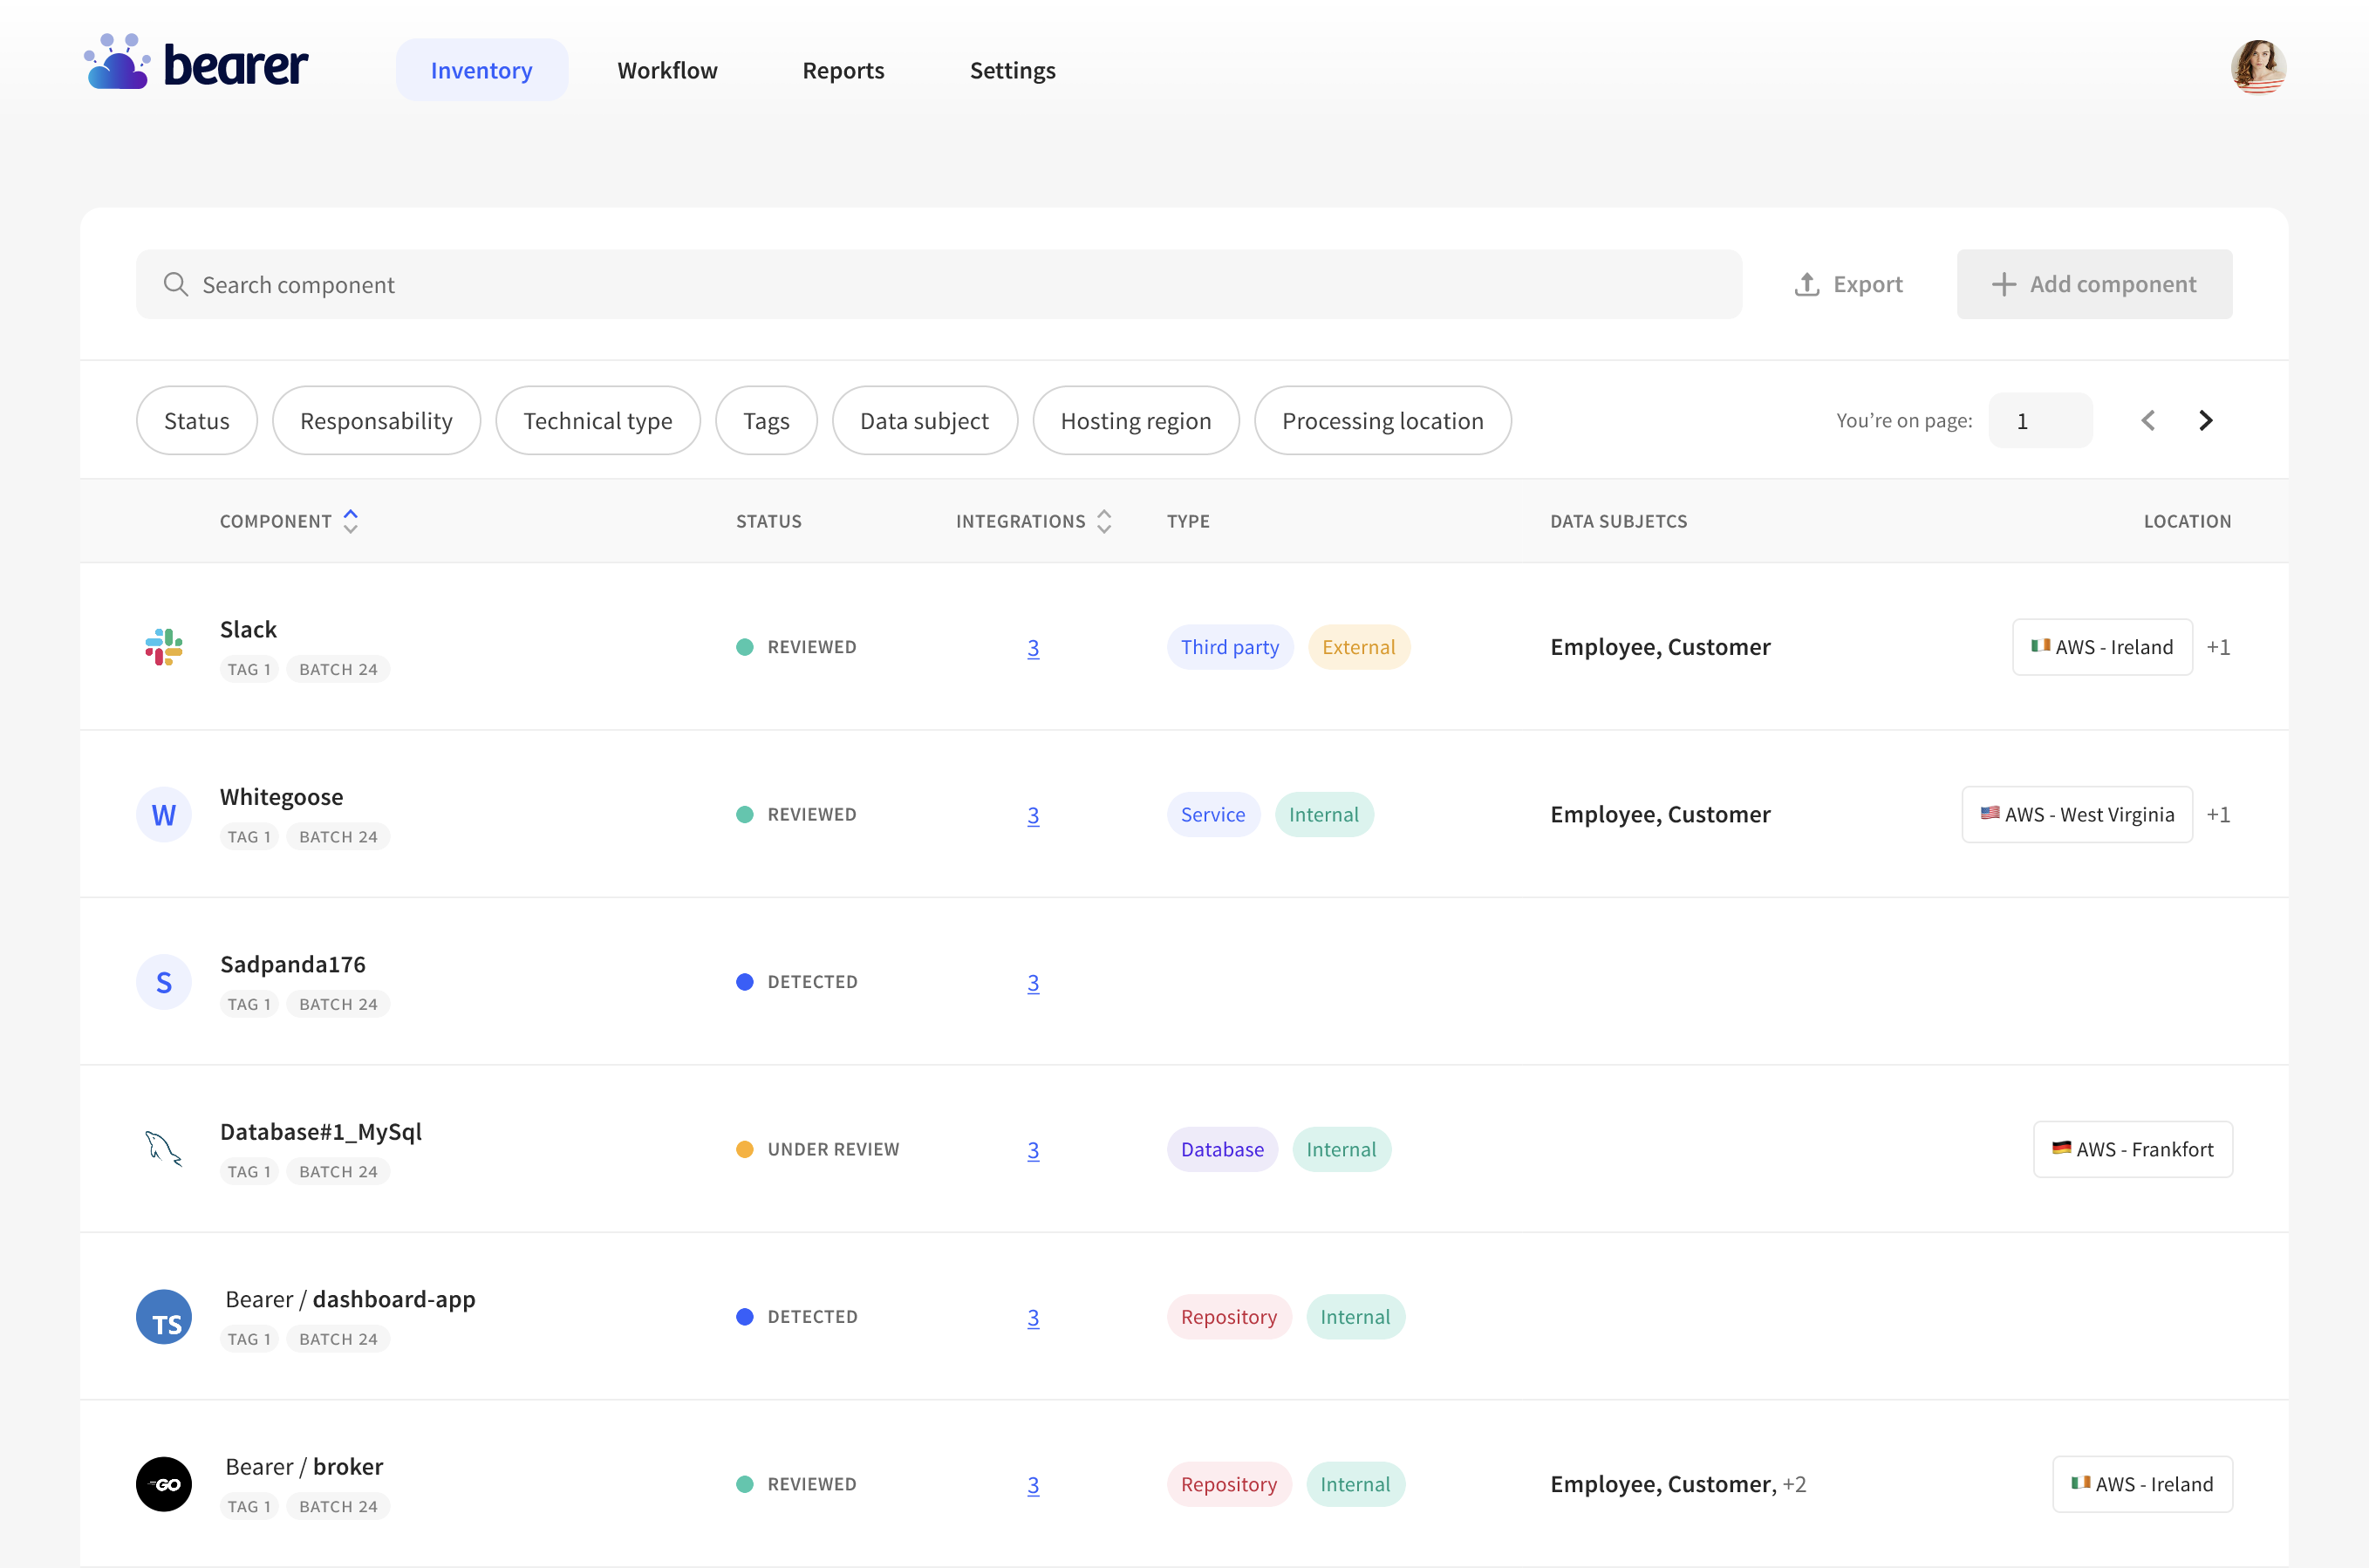
Task: Click the Bearer logo icon
Action: pos(117,63)
